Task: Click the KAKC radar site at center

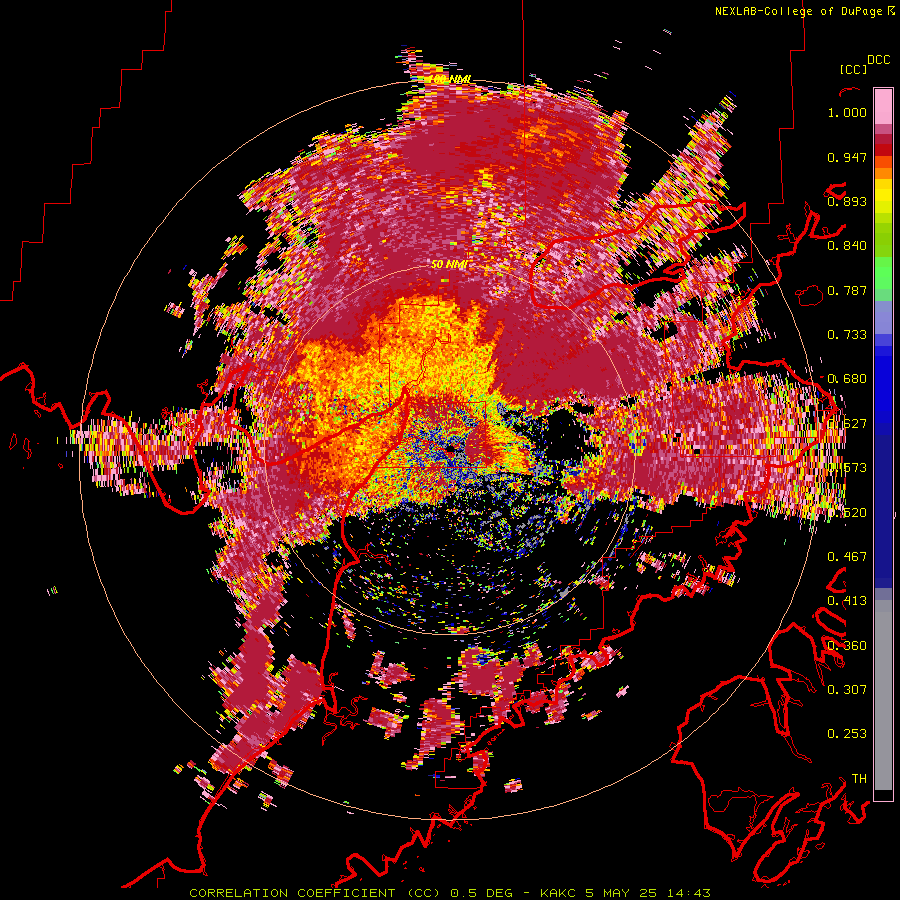Action: 451,450
